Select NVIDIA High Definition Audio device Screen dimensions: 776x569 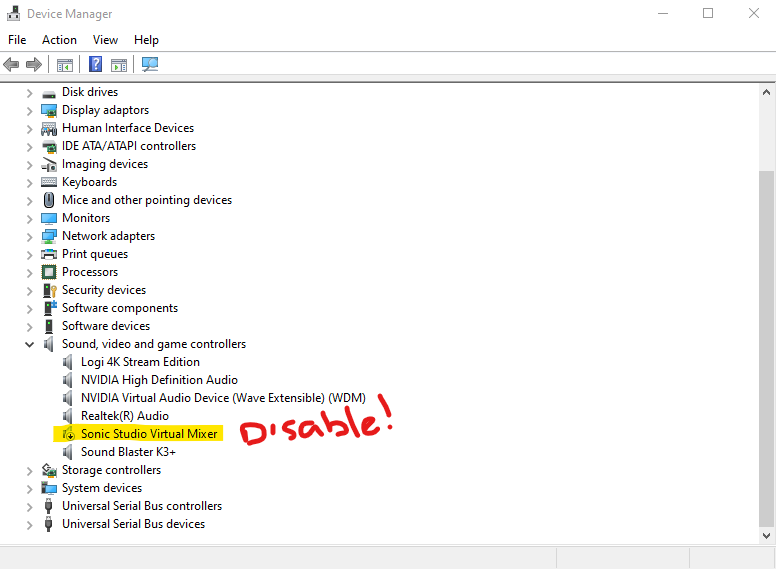pos(159,380)
